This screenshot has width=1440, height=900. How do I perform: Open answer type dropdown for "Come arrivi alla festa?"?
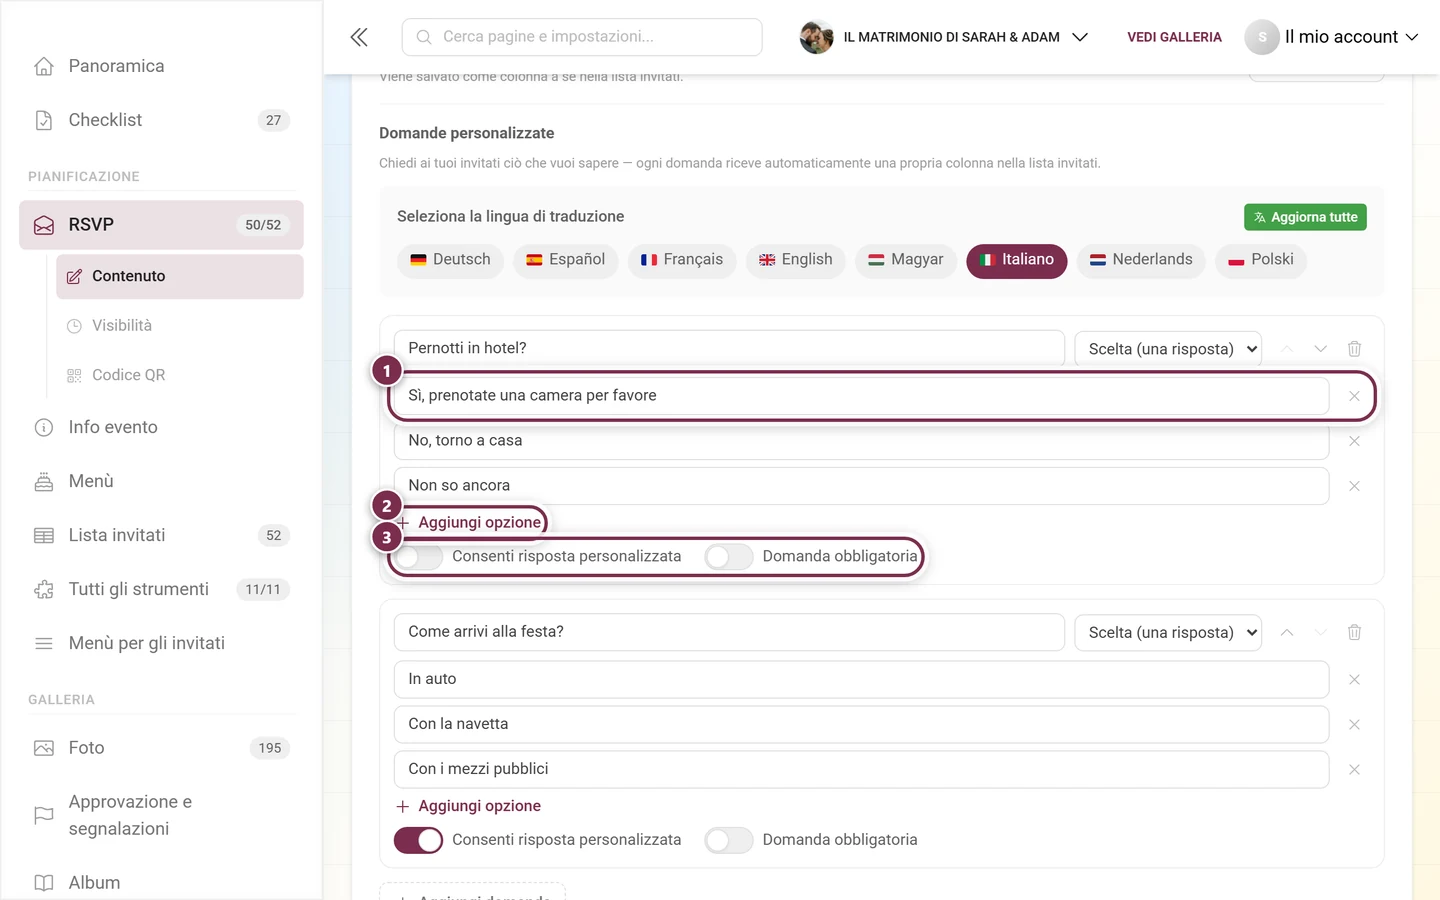pos(1168,632)
